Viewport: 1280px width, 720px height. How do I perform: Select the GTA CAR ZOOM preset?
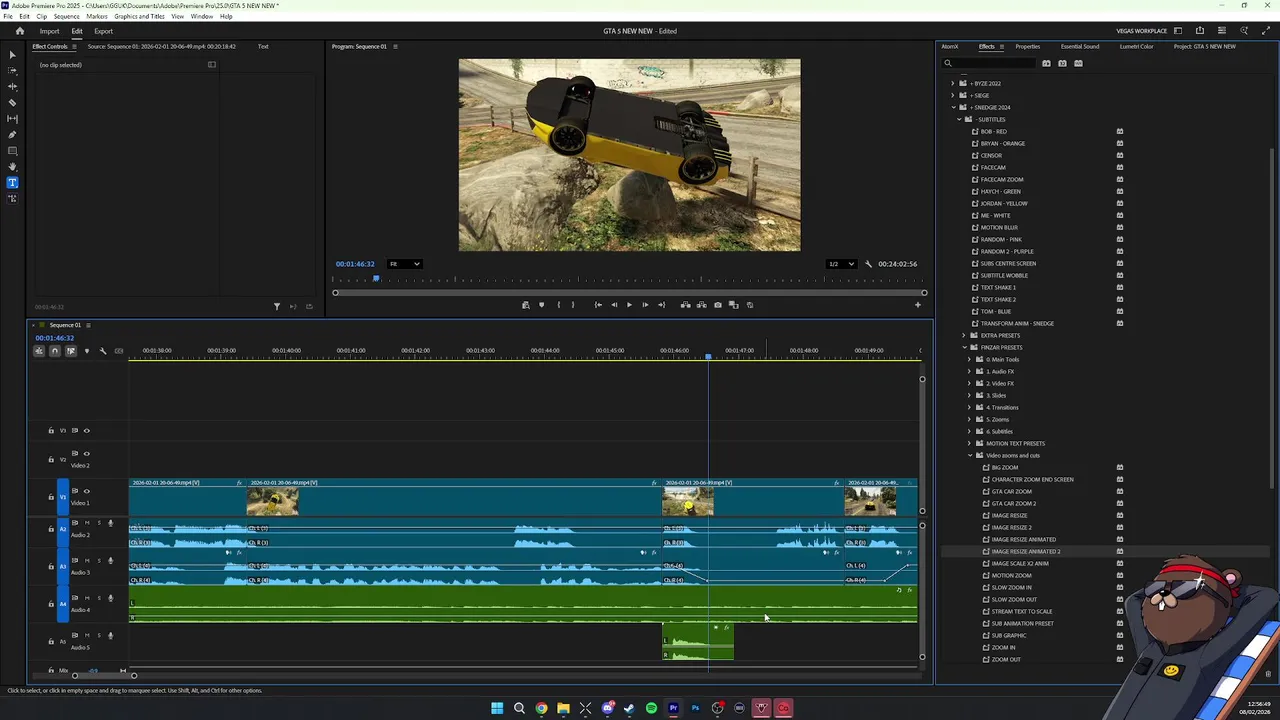[x=1011, y=491]
